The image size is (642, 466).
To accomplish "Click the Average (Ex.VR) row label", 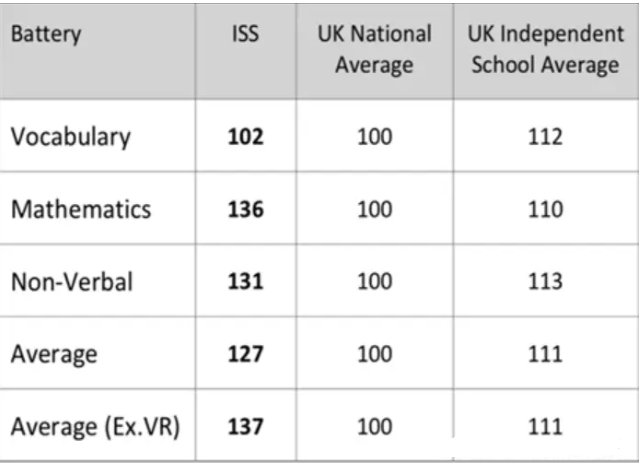I will [95, 428].
